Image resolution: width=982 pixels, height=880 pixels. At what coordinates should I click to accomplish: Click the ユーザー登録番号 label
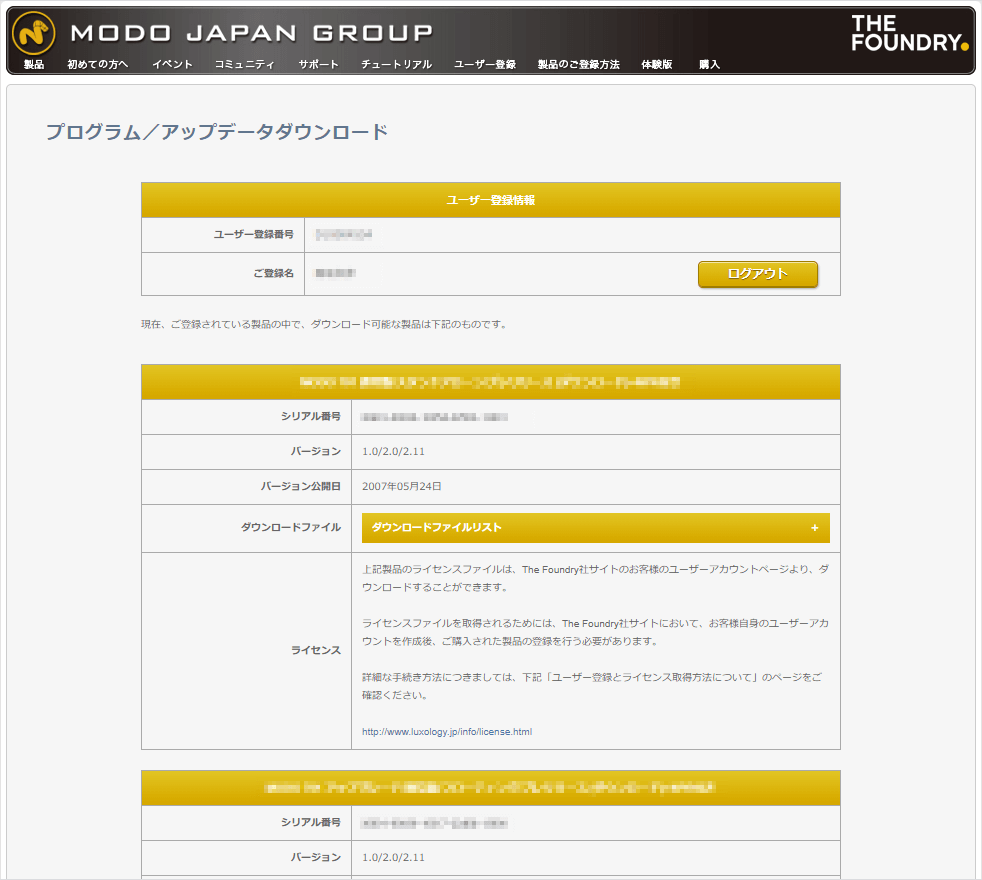(254, 234)
